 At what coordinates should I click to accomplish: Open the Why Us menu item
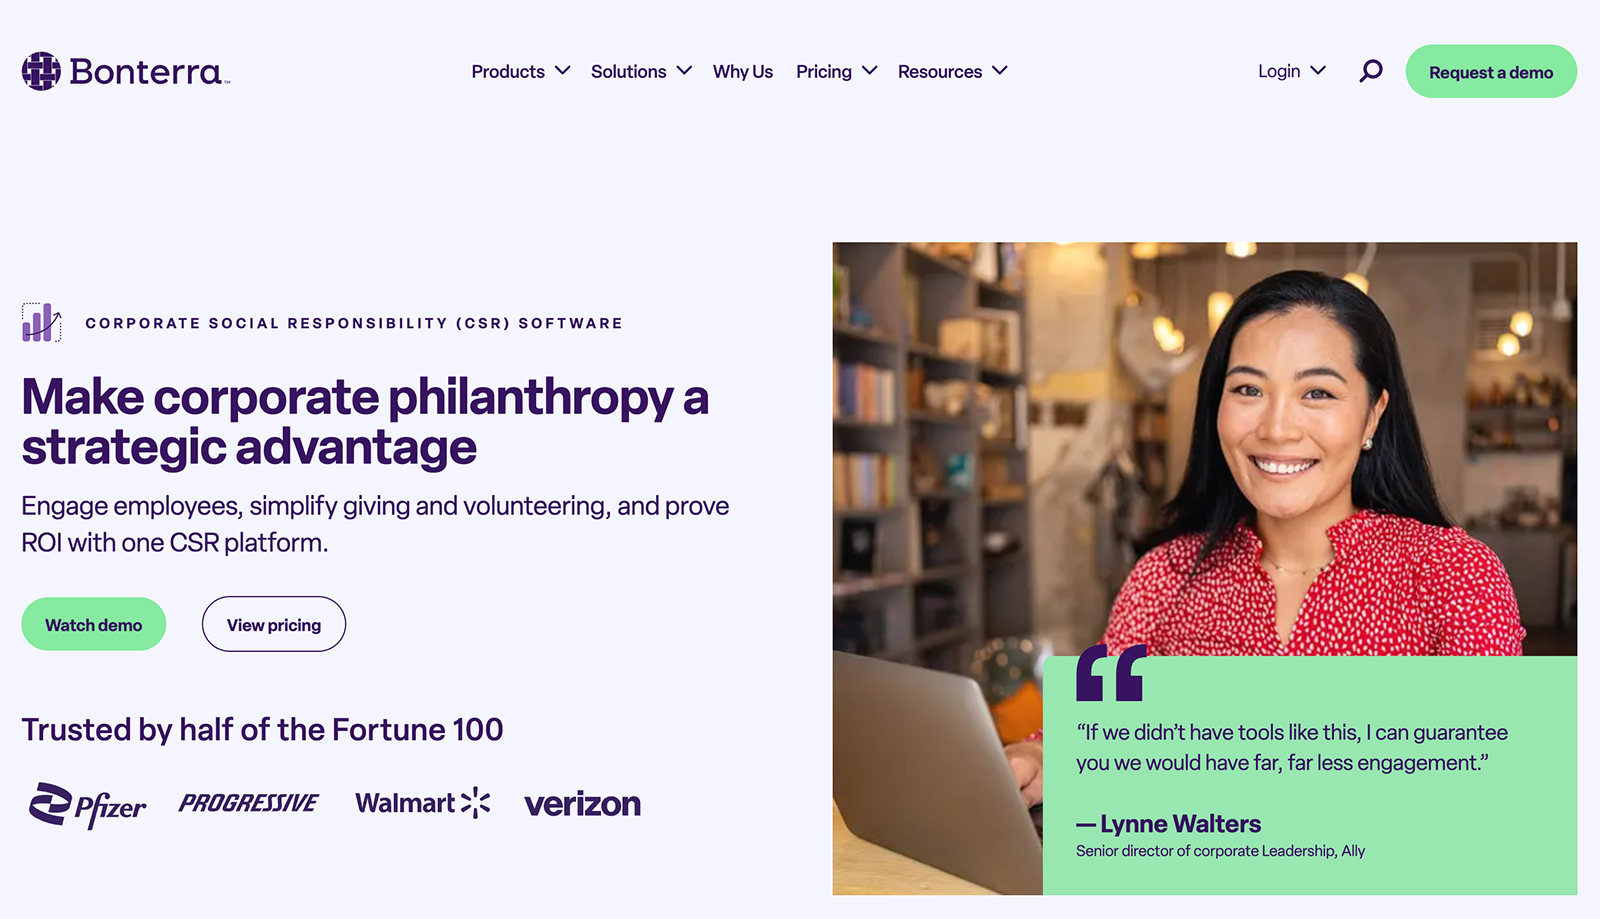[743, 71]
